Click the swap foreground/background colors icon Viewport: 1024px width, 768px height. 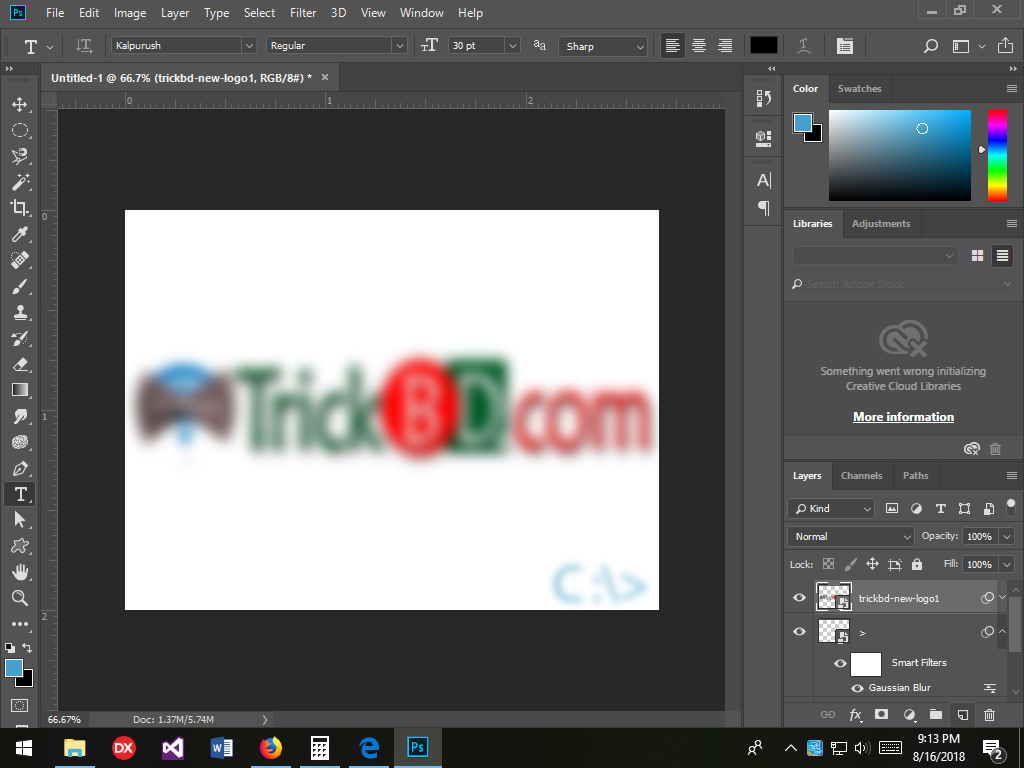click(x=27, y=648)
